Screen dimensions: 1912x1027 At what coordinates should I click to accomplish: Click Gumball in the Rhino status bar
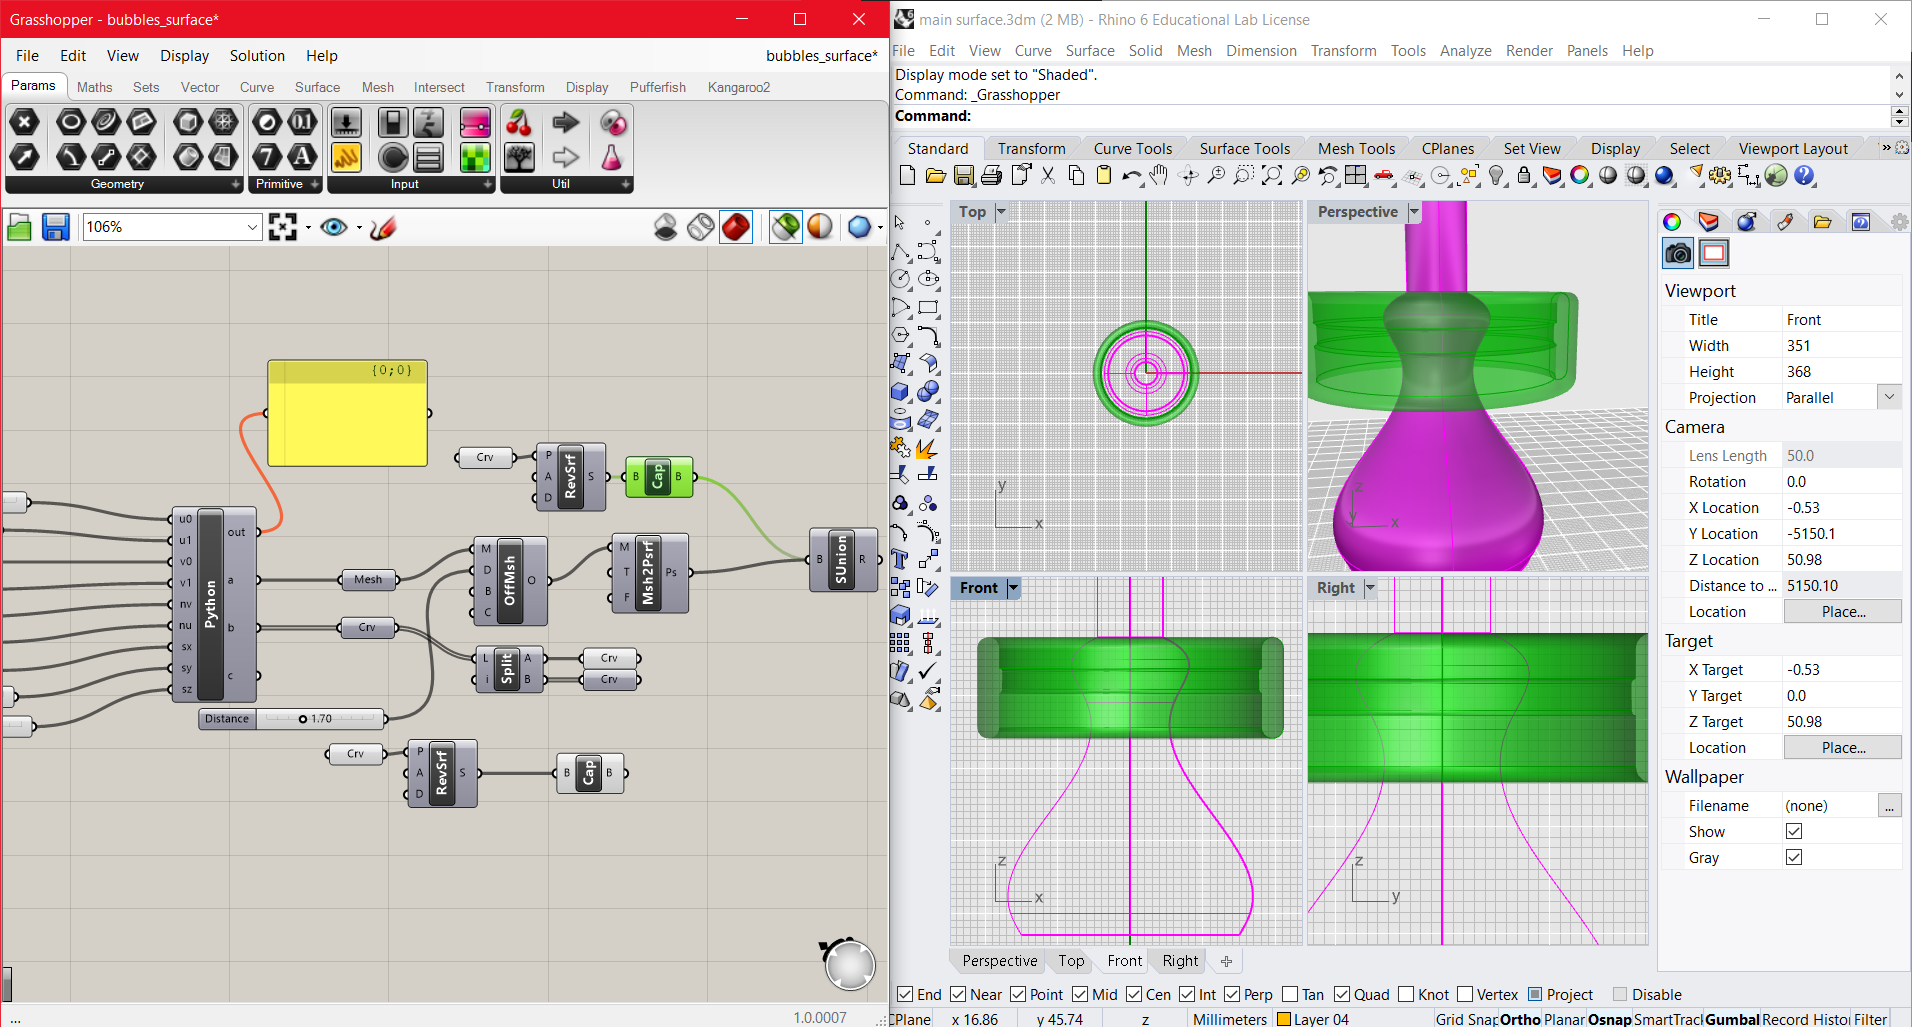[1732, 1019]
